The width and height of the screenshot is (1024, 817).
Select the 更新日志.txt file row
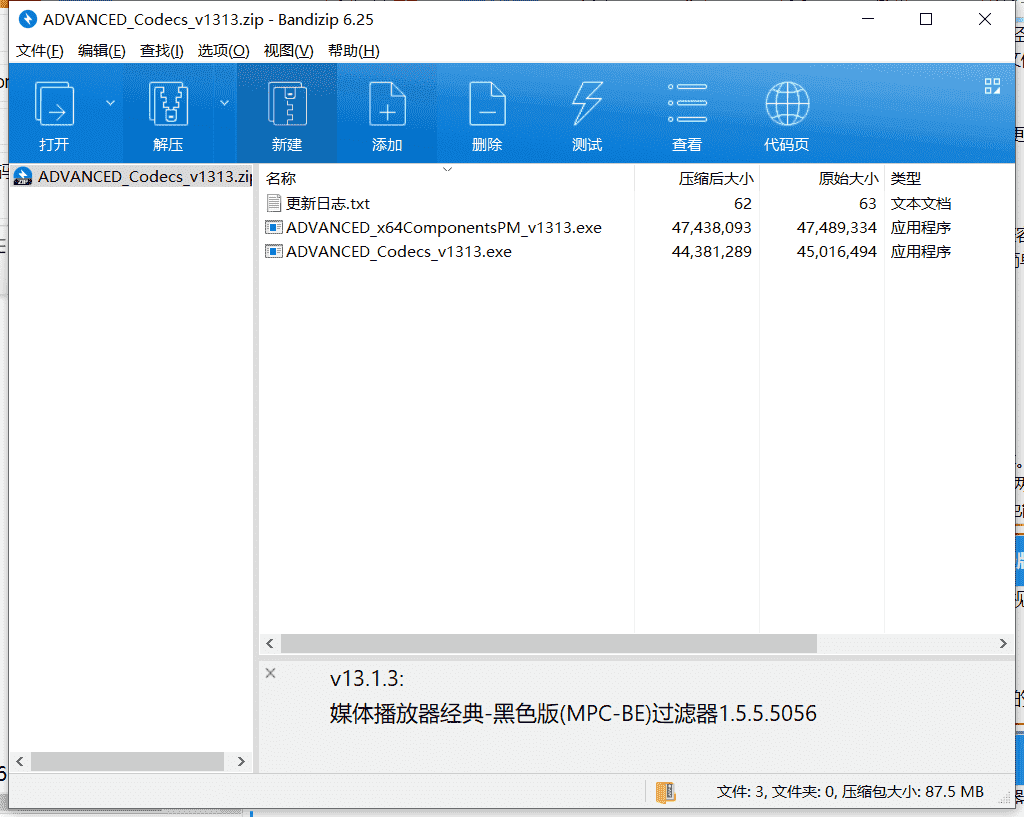tap(637, 204)
